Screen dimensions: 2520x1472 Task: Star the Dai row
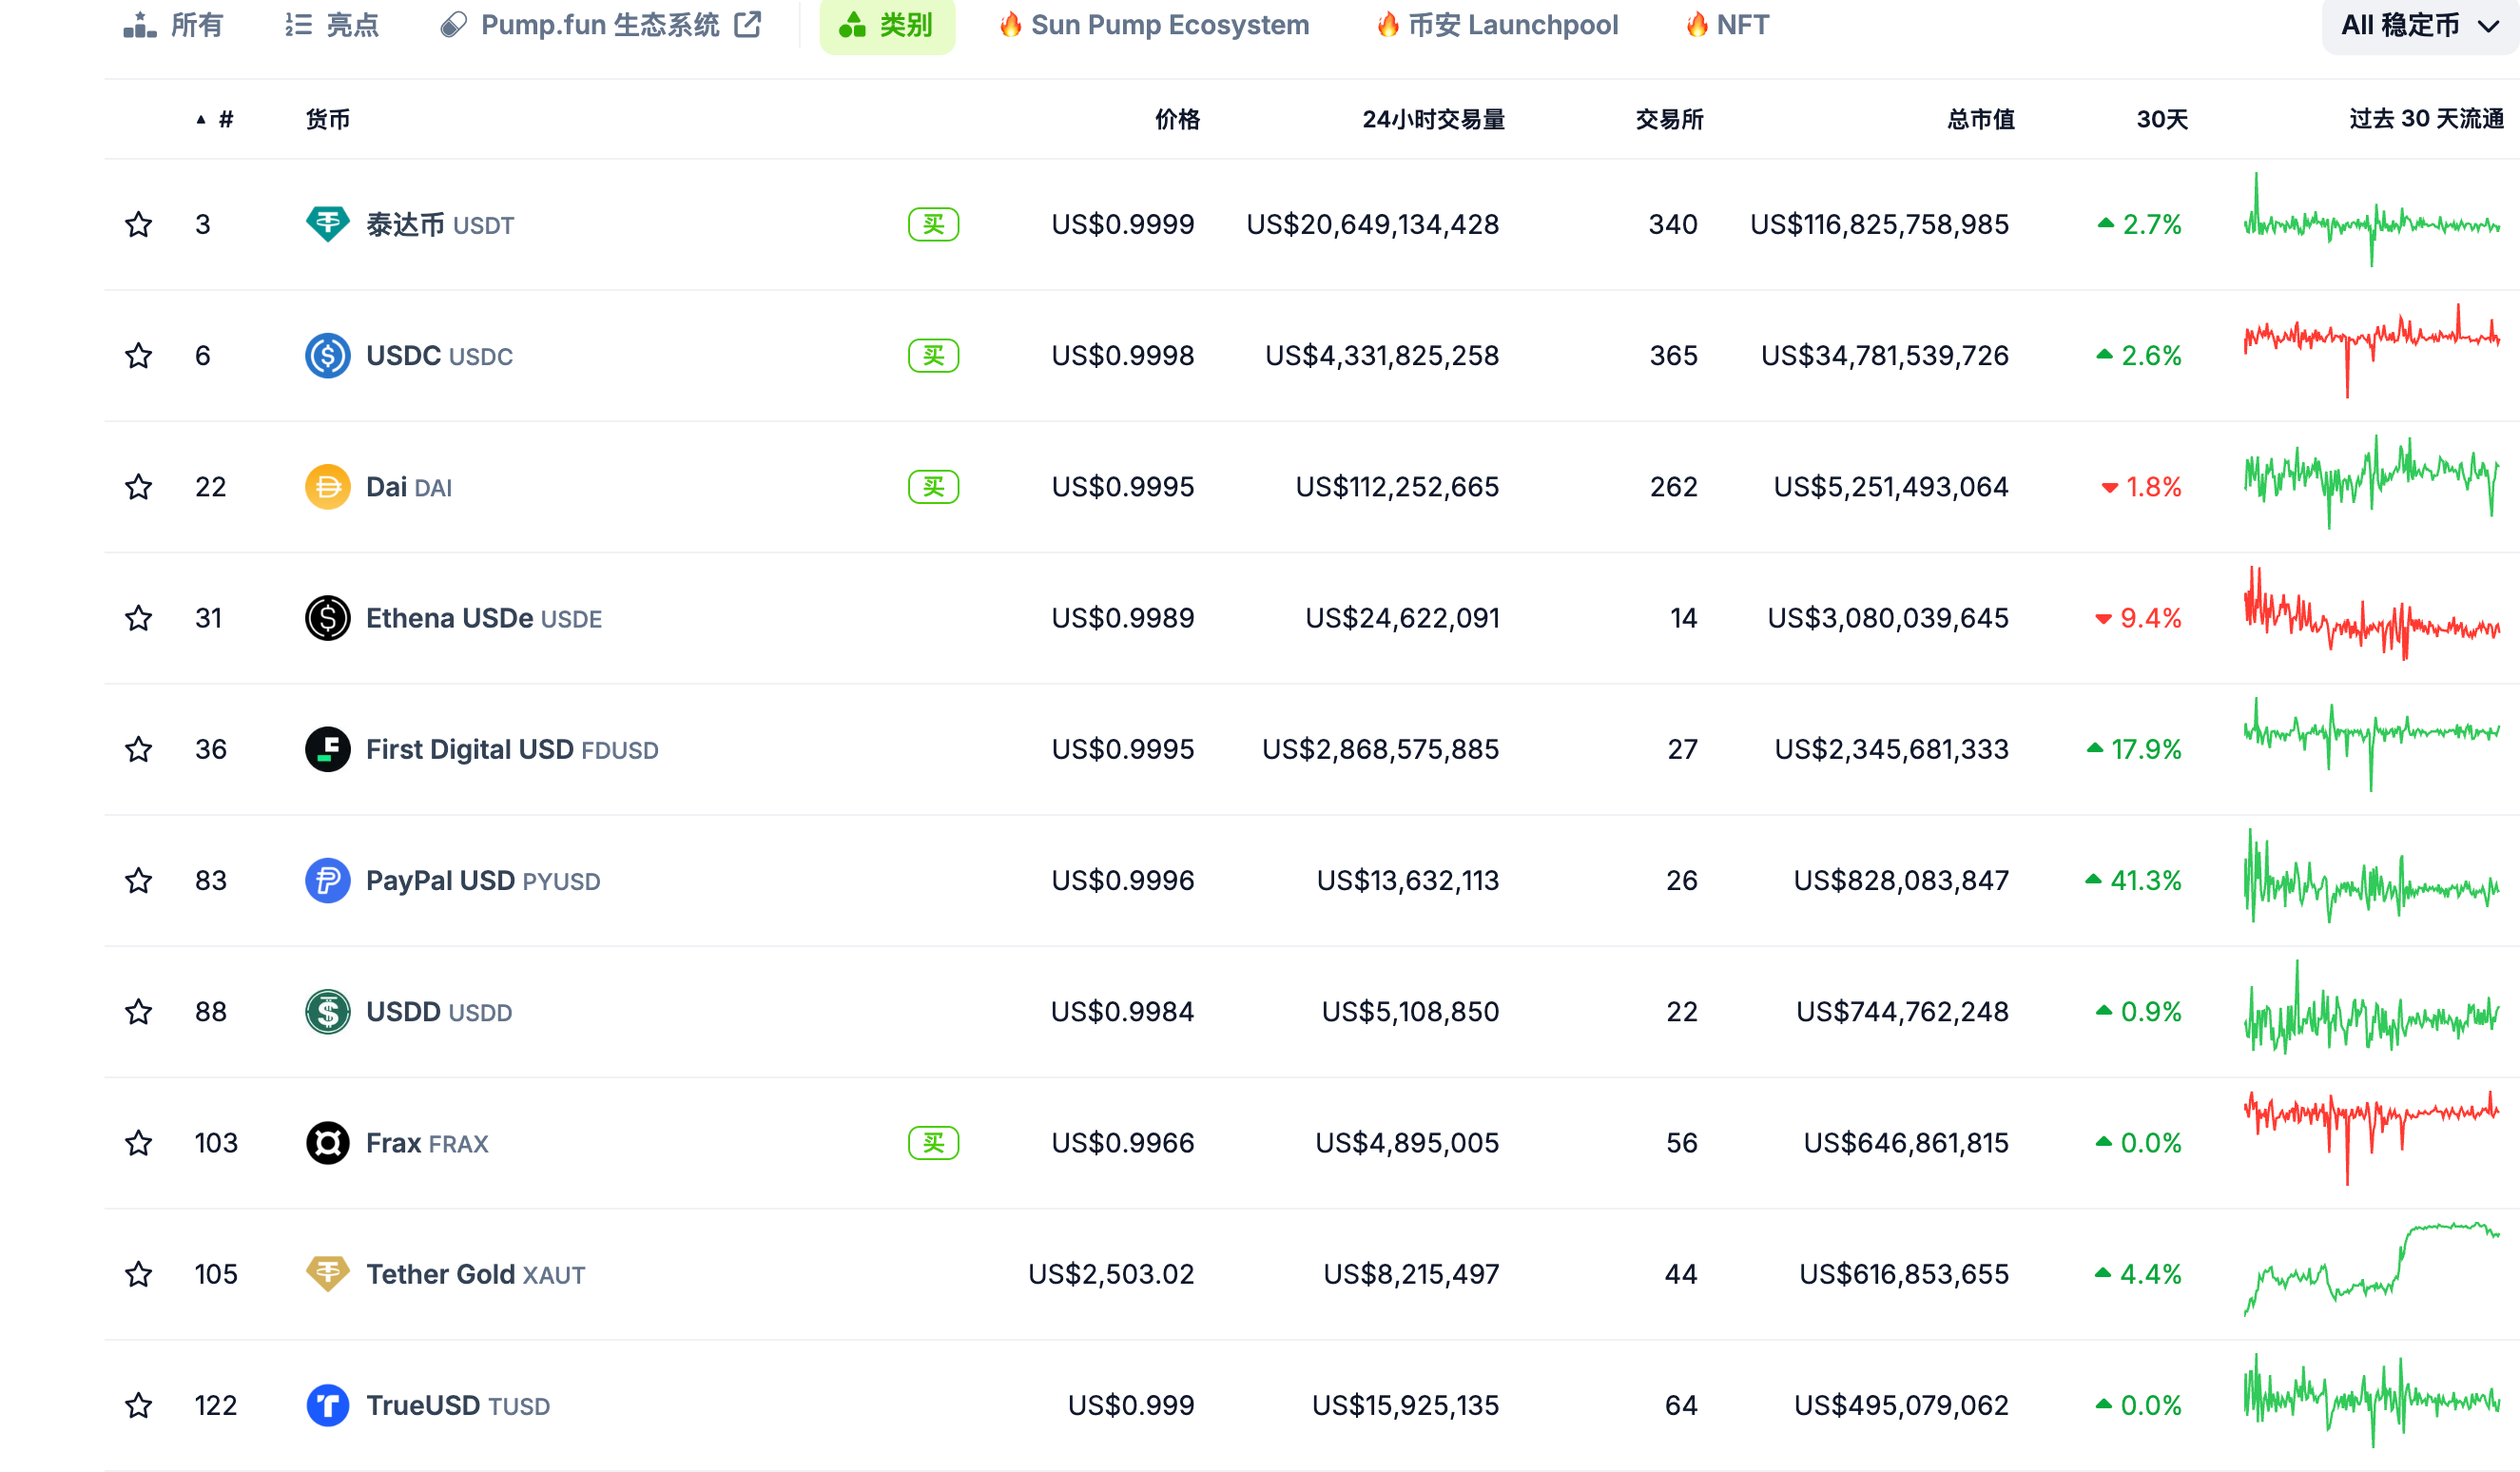(139, 487)
